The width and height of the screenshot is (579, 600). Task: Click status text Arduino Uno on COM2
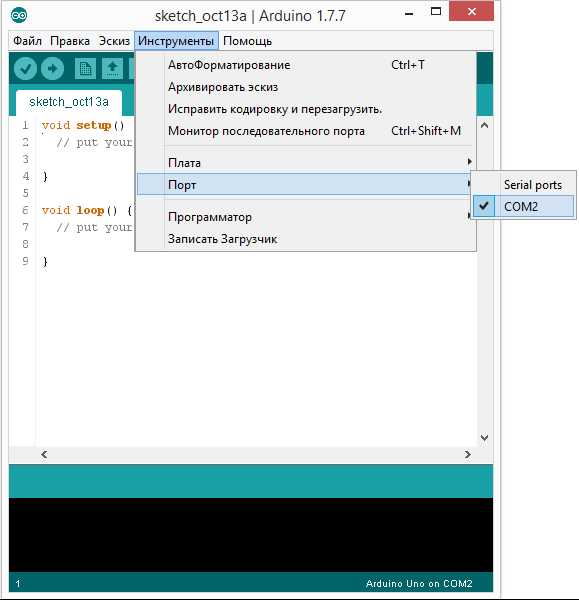[x=419, y=584]
